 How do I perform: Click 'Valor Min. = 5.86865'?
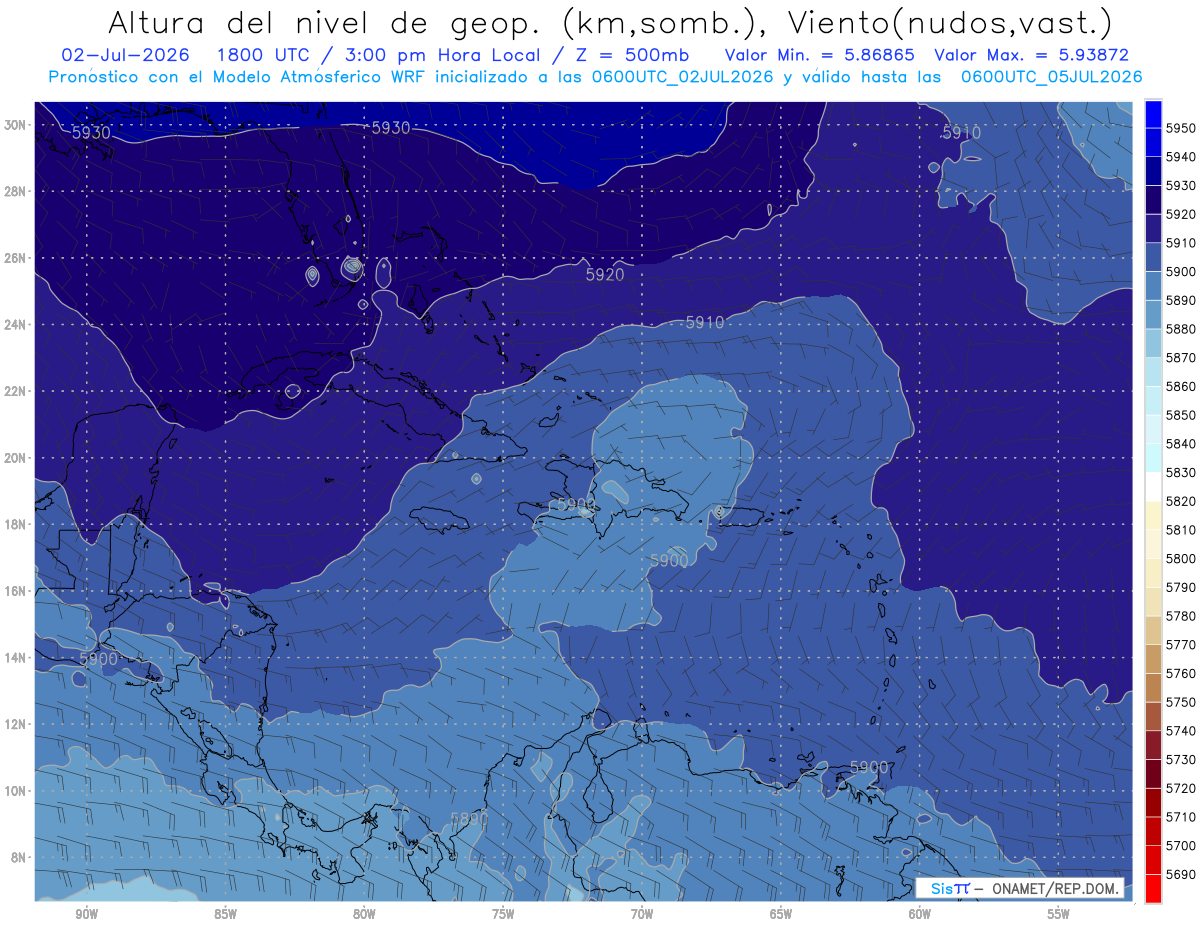820,54
